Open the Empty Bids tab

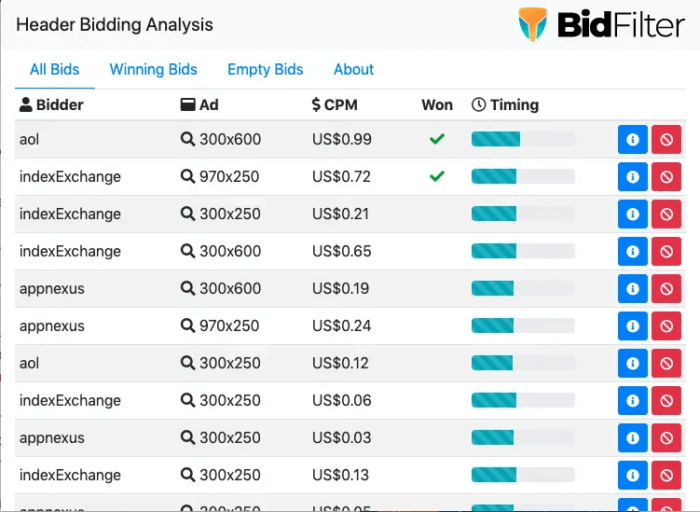(265, 70)
